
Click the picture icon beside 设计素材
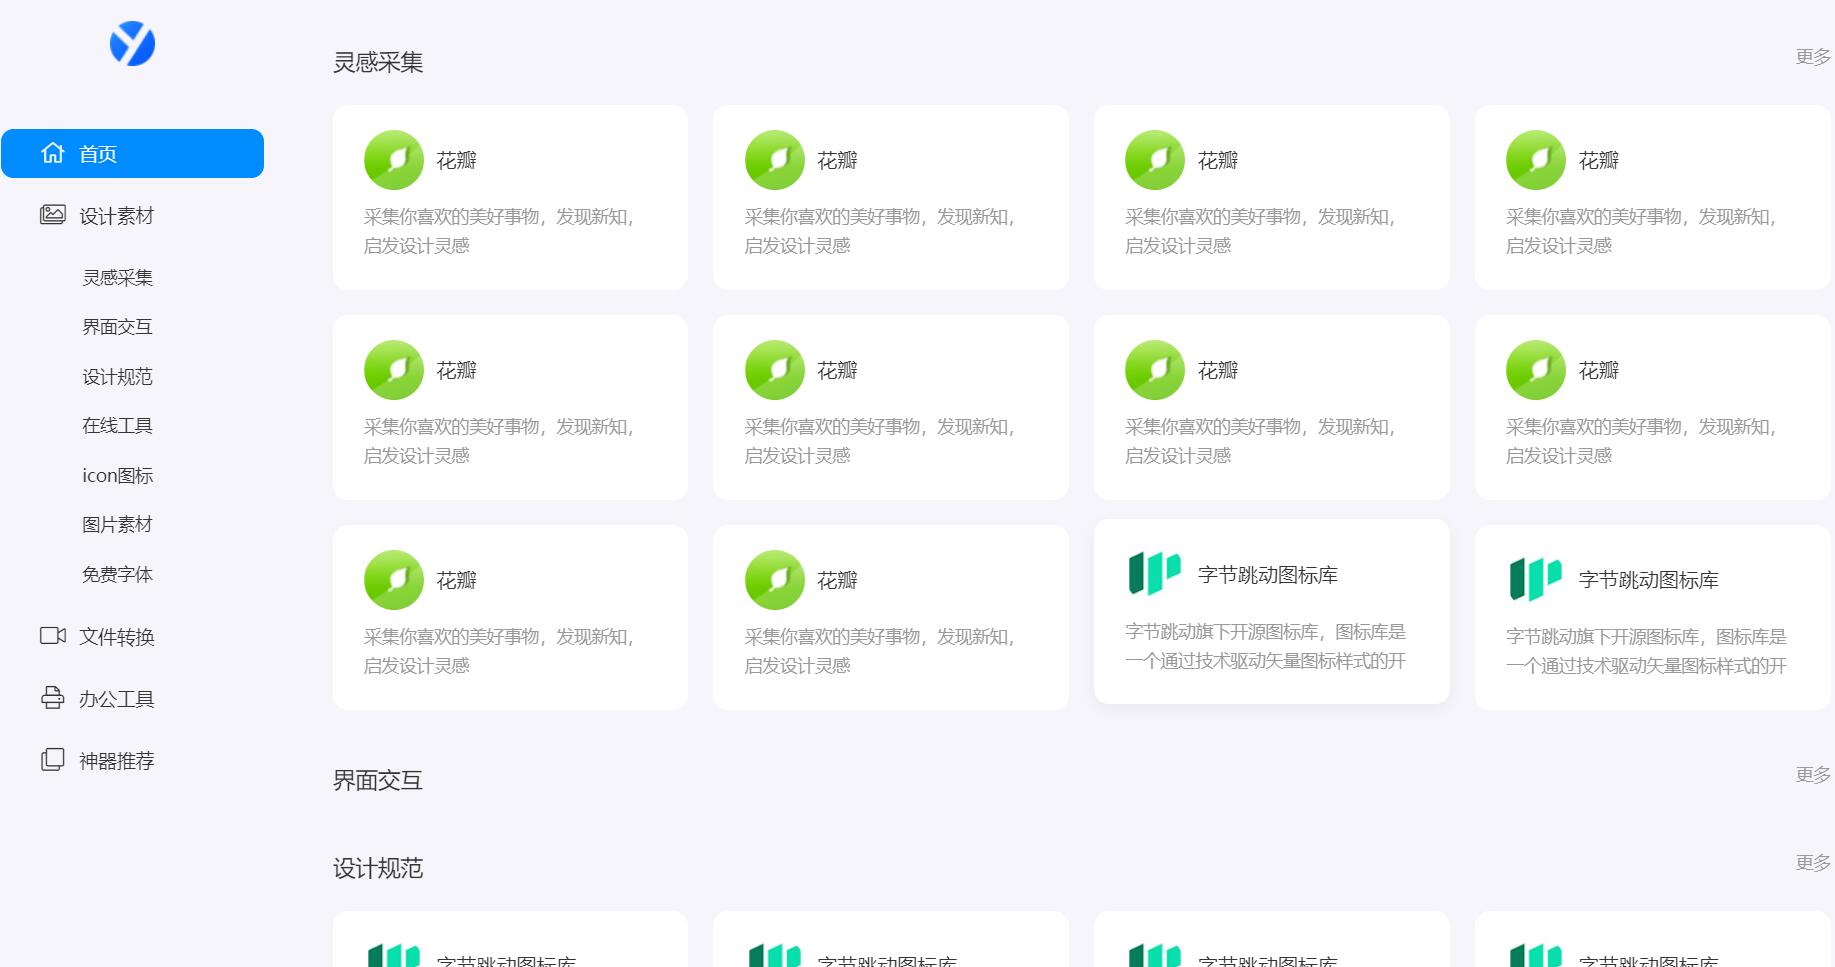click(x=52, y=215)
